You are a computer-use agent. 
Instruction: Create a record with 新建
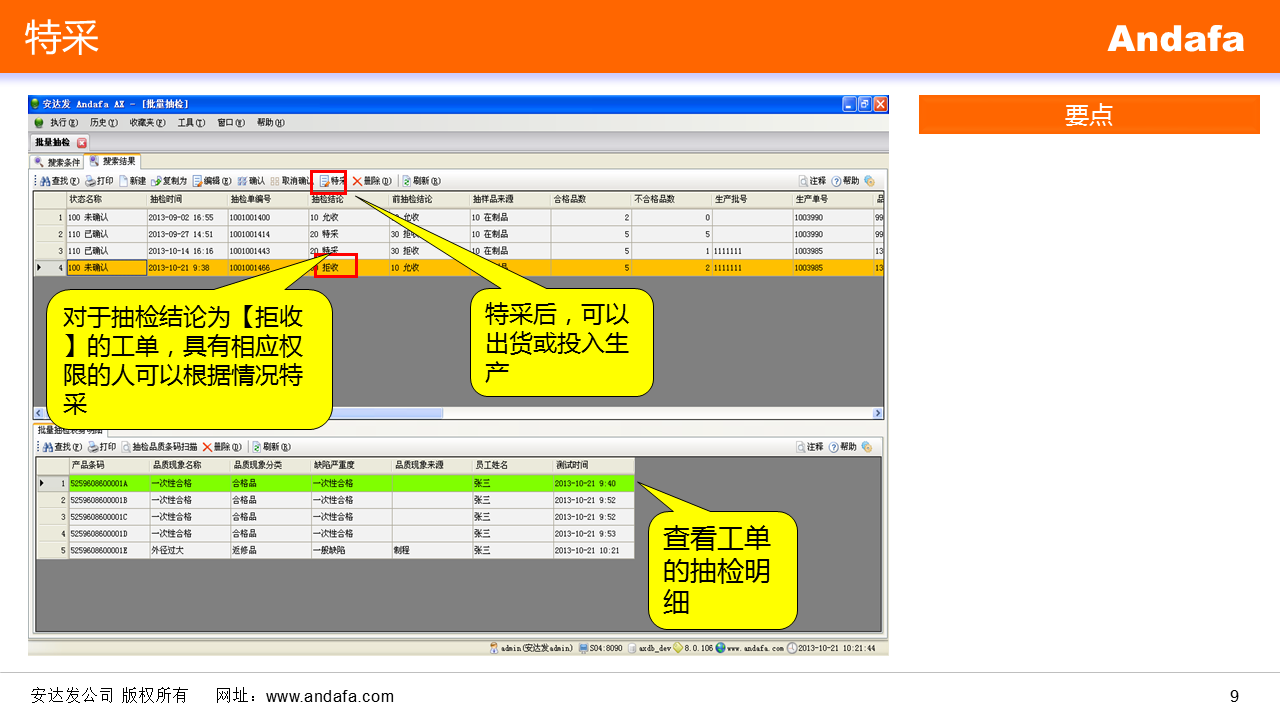tap(132, 181)
